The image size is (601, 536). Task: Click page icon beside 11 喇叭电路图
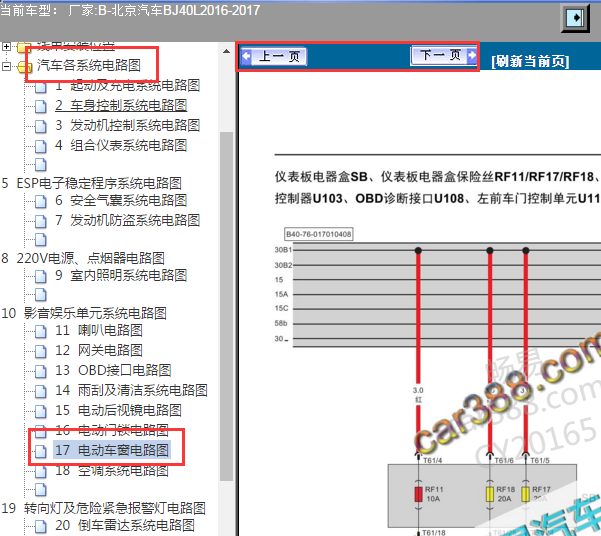pyautogui.click(x=41, y=331)
